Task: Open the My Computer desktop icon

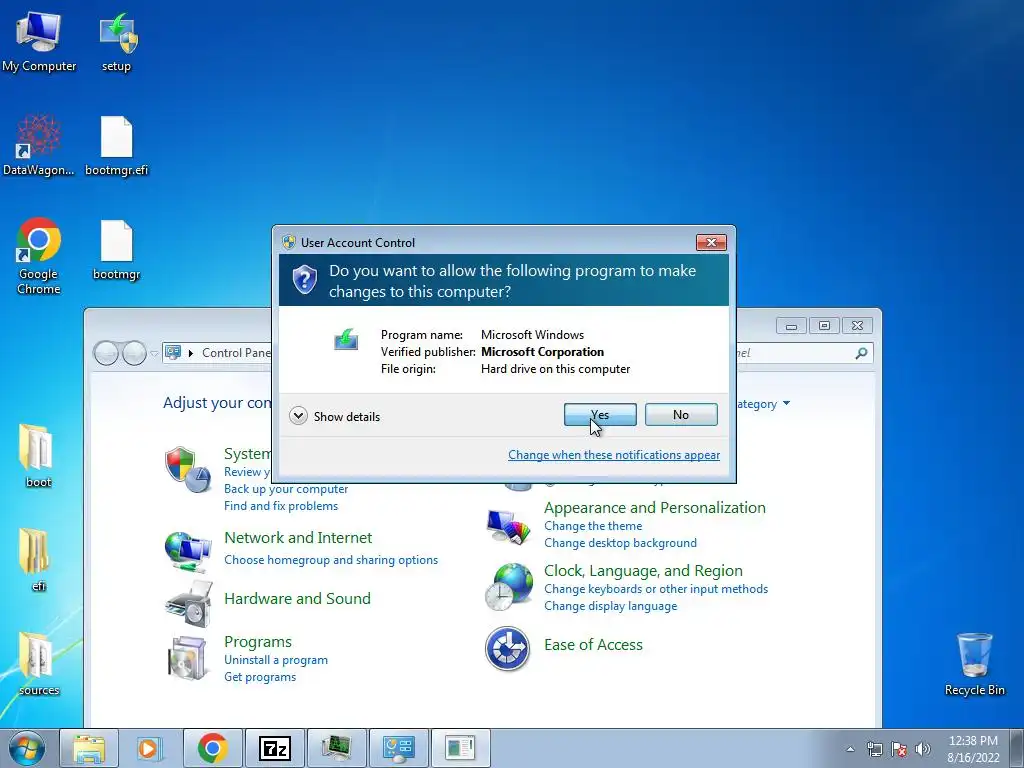Action: click(x=39, y=40)
